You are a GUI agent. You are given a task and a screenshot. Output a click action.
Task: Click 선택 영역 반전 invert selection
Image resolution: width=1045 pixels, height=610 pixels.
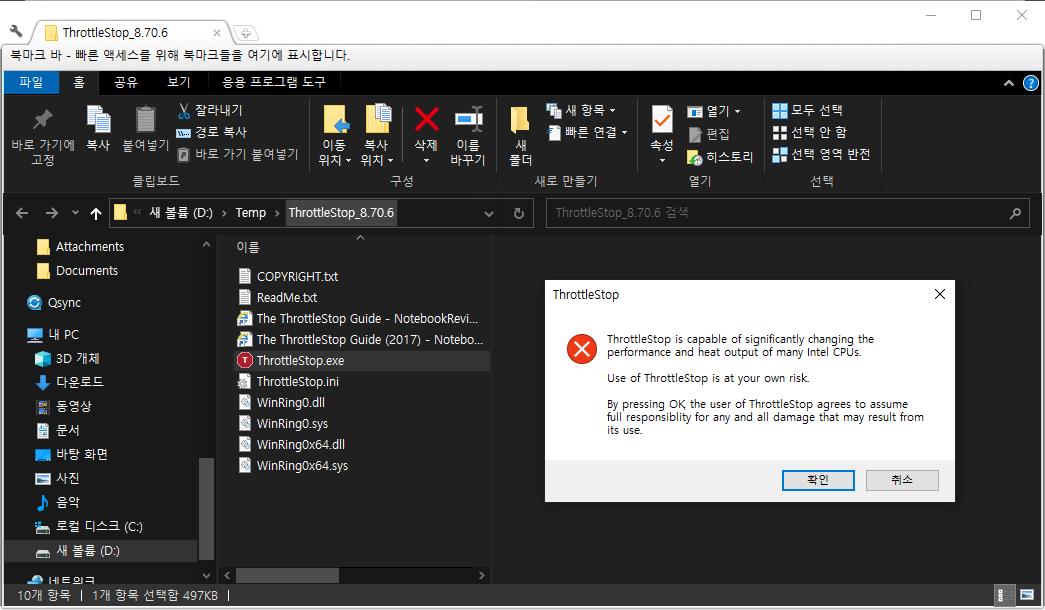tap(821, 154)
